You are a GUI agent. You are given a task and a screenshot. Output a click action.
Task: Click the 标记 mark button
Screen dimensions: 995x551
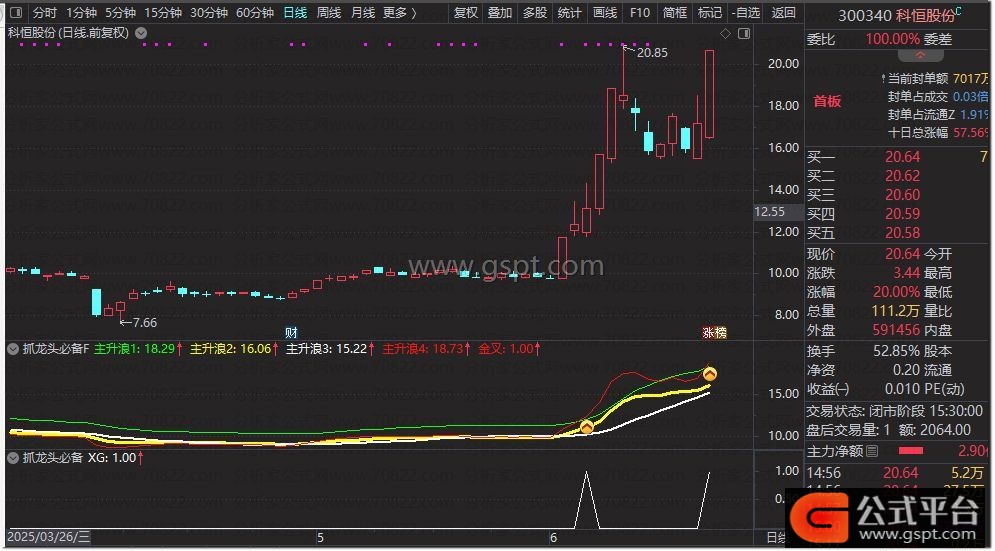point(709,13)
